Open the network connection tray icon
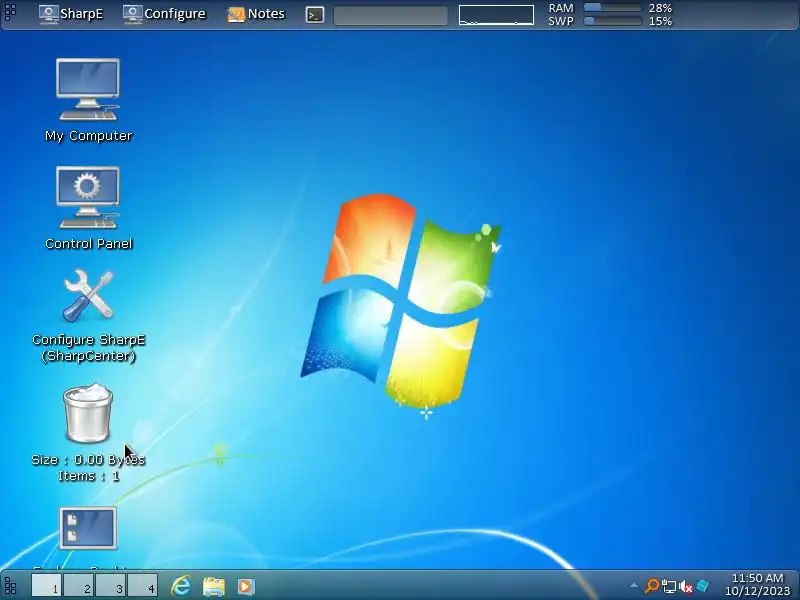Screen dimensions: 800x600 [x=669, y=586]
